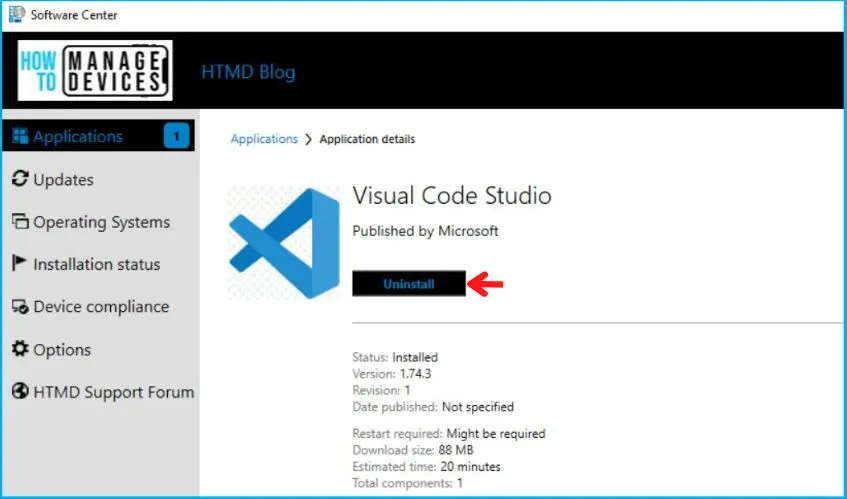Open Device compliance page

tap(101, 307)
